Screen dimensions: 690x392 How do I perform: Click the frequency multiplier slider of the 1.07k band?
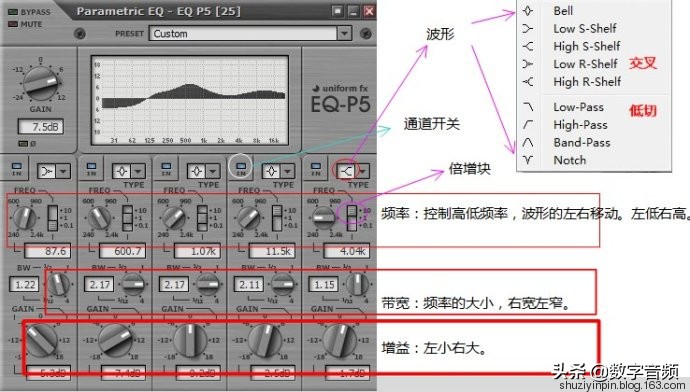tap(202, 218)
